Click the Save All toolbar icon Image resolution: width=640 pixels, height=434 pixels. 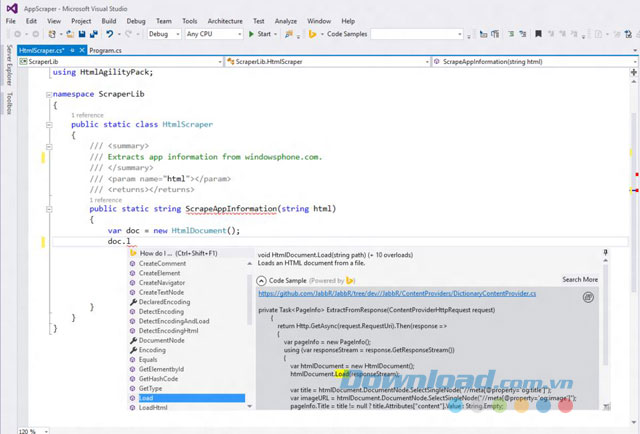[x=95, y=33]
